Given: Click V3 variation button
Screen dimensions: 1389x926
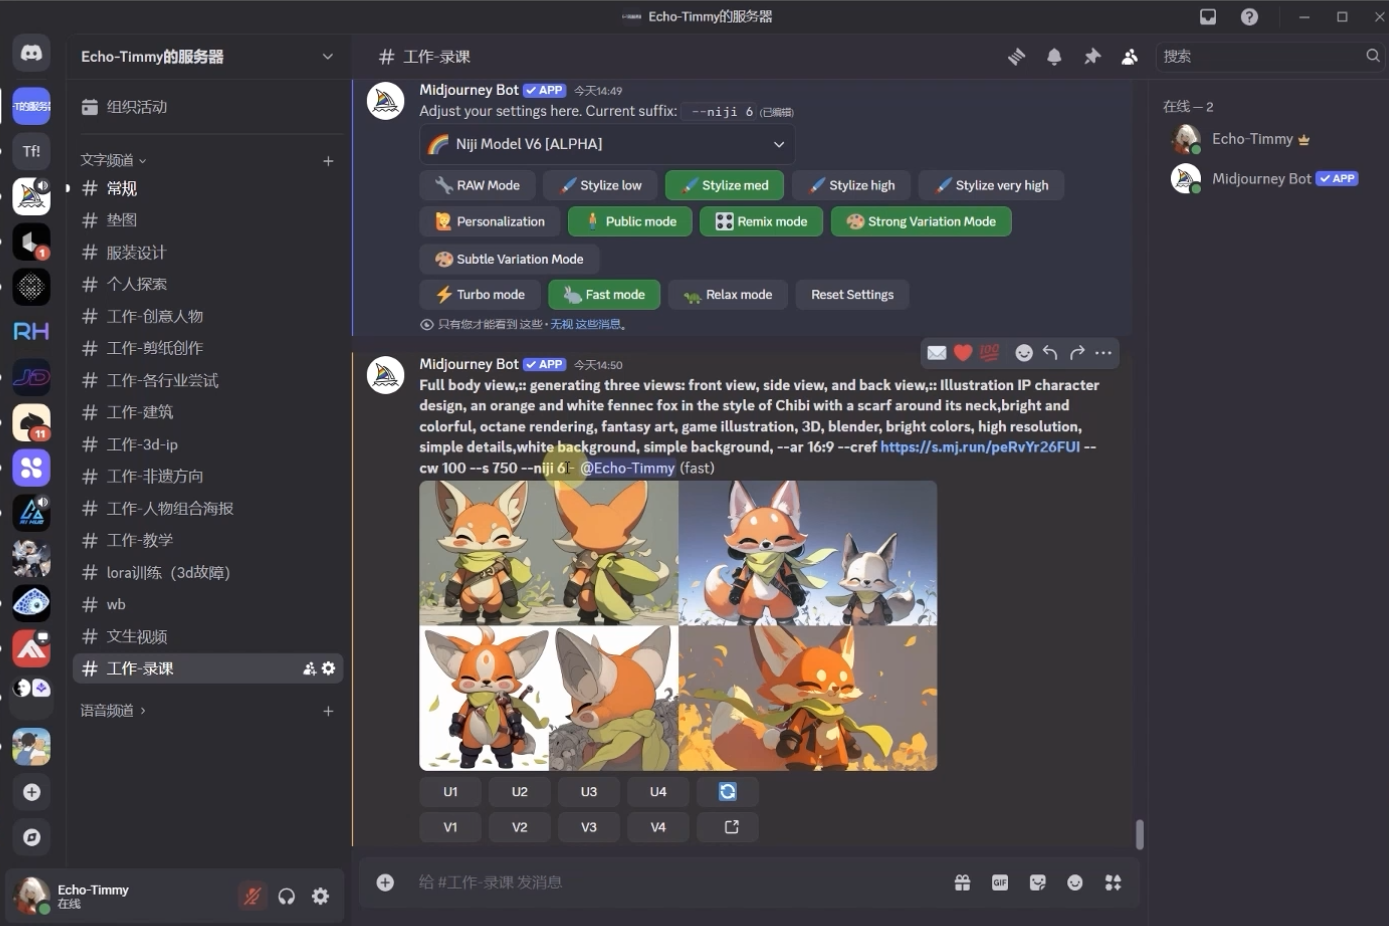Looking at the screenshot, I should 589,827.
